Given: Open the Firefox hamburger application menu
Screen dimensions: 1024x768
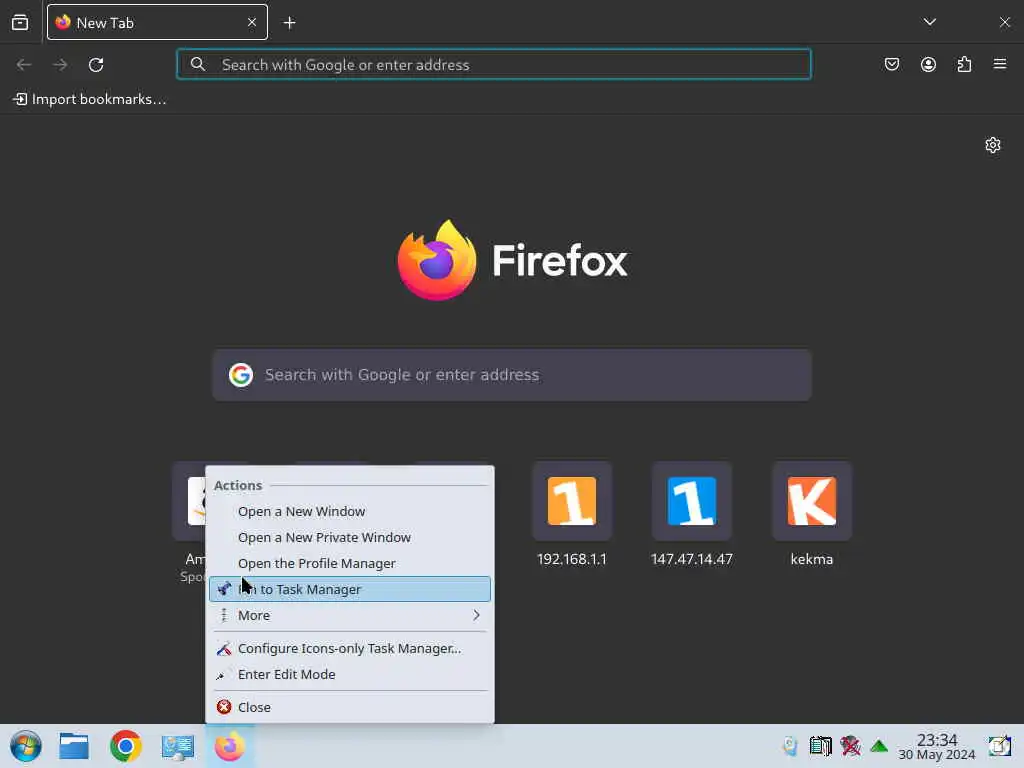Looking at the screenshot, I should click(1000, 64).
